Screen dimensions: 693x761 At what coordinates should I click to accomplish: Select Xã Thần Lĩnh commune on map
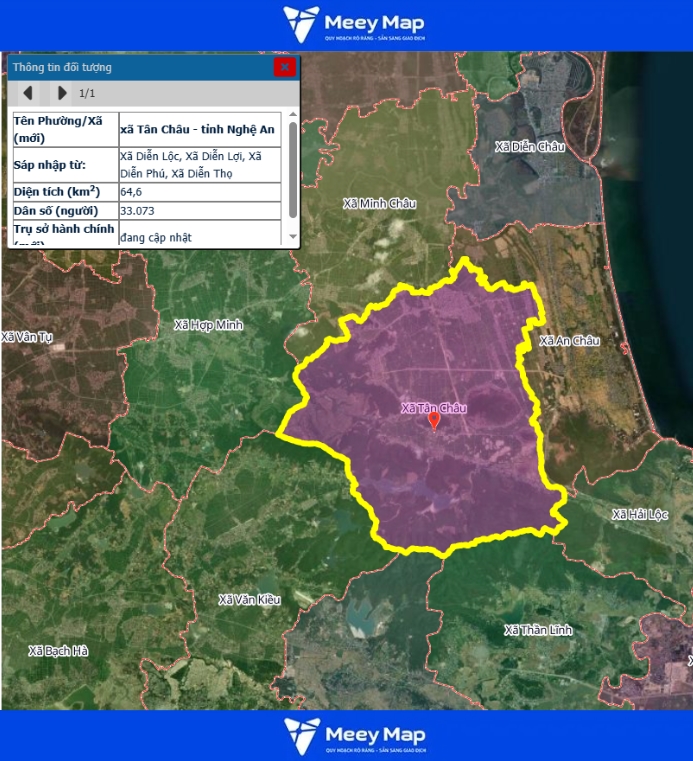click(538, 630)
